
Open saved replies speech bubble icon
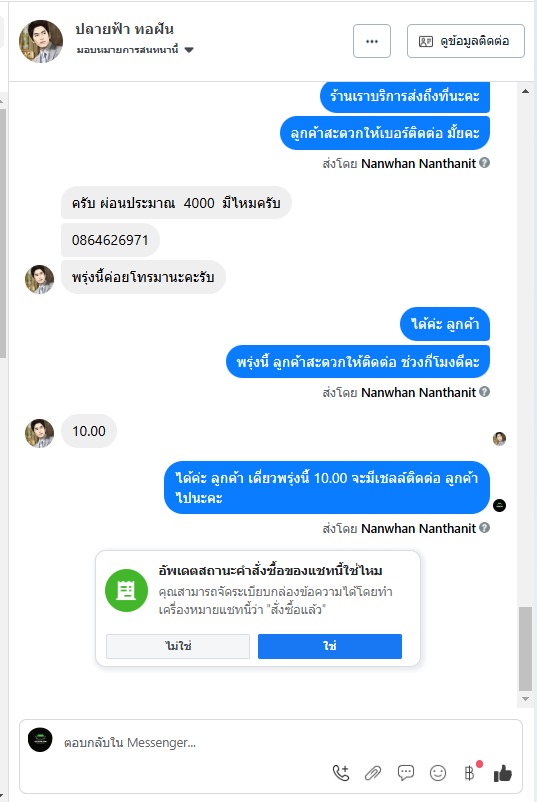click(406, 772)
